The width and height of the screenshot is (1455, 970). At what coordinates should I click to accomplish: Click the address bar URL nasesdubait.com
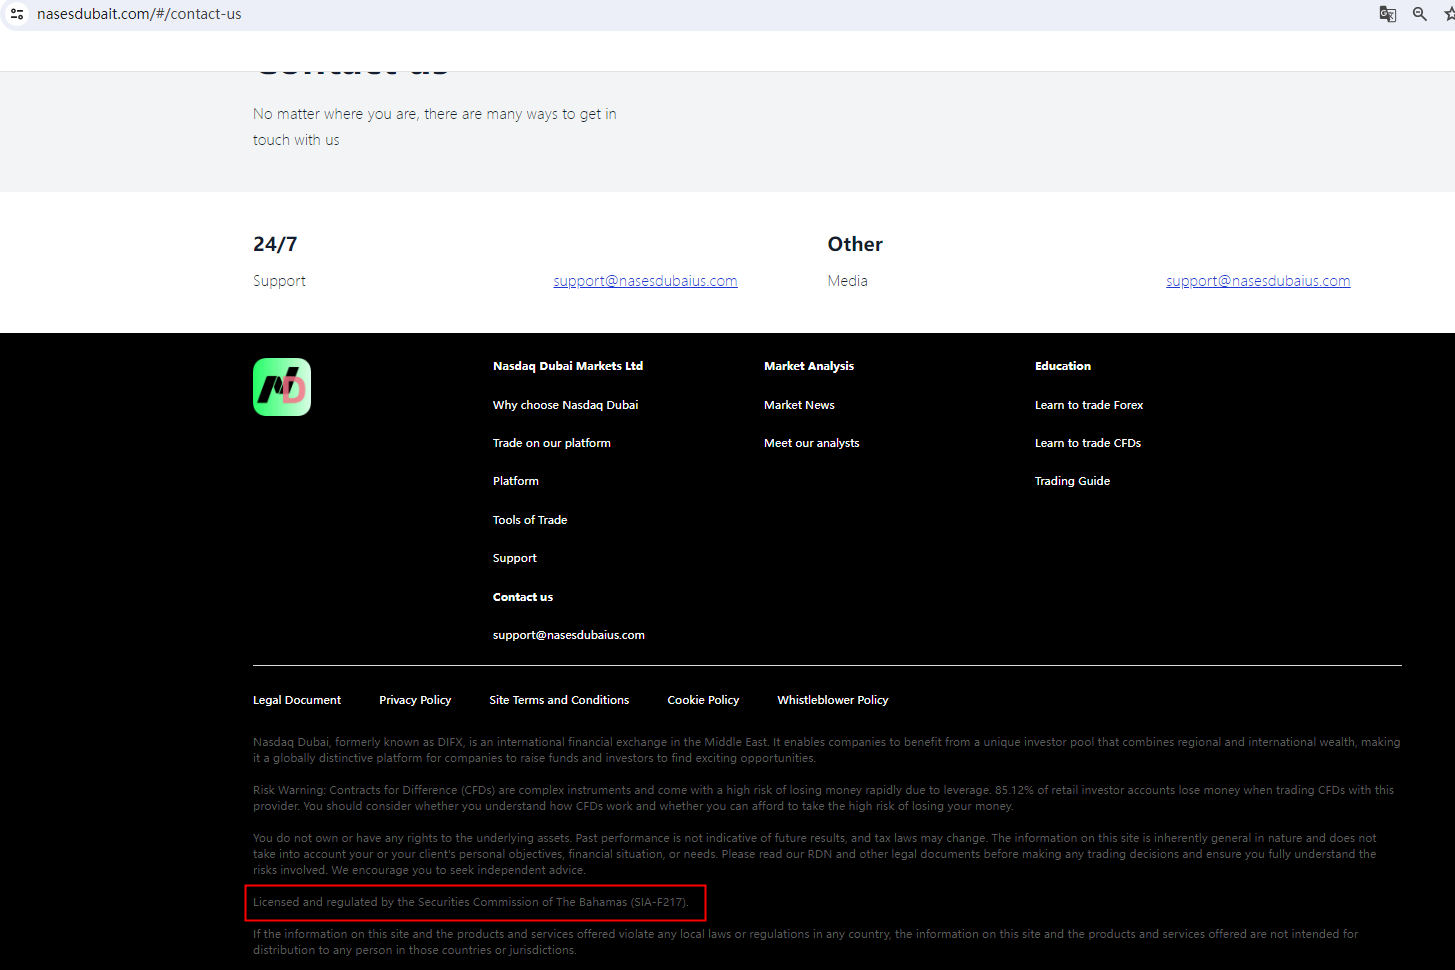tap(139, 14)
